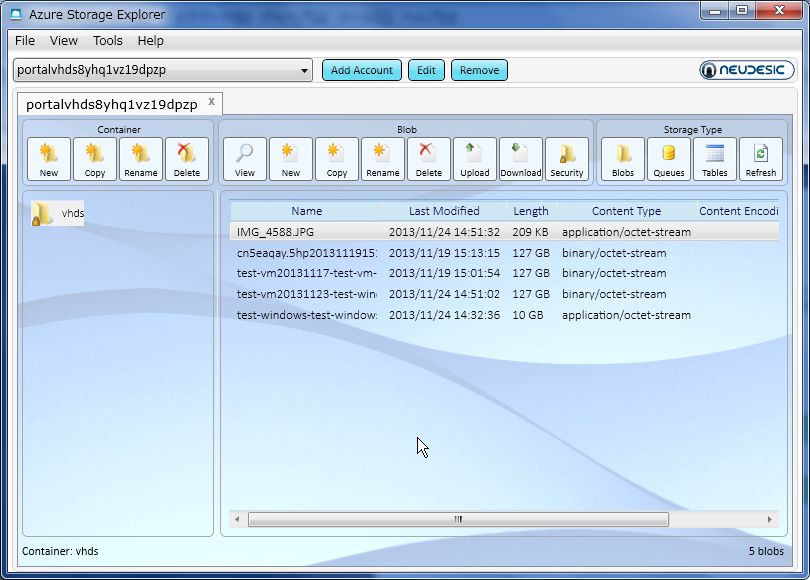
Task: Switch storage type to Blobs
Action: click(623, 159)
